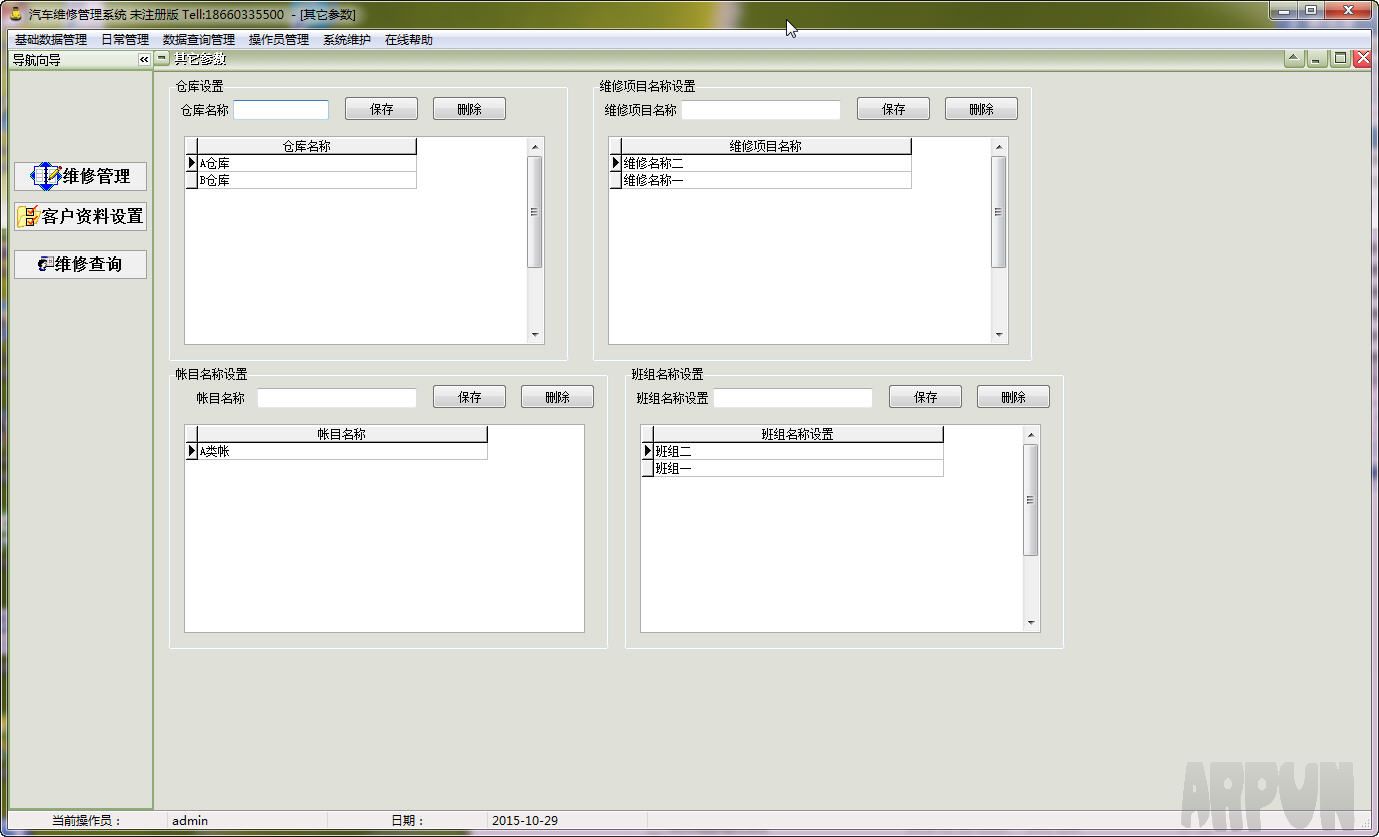This screenshot has height=837, width=1379.
Task: Click the 仓库名称 input field
Action: pos(281,110)
